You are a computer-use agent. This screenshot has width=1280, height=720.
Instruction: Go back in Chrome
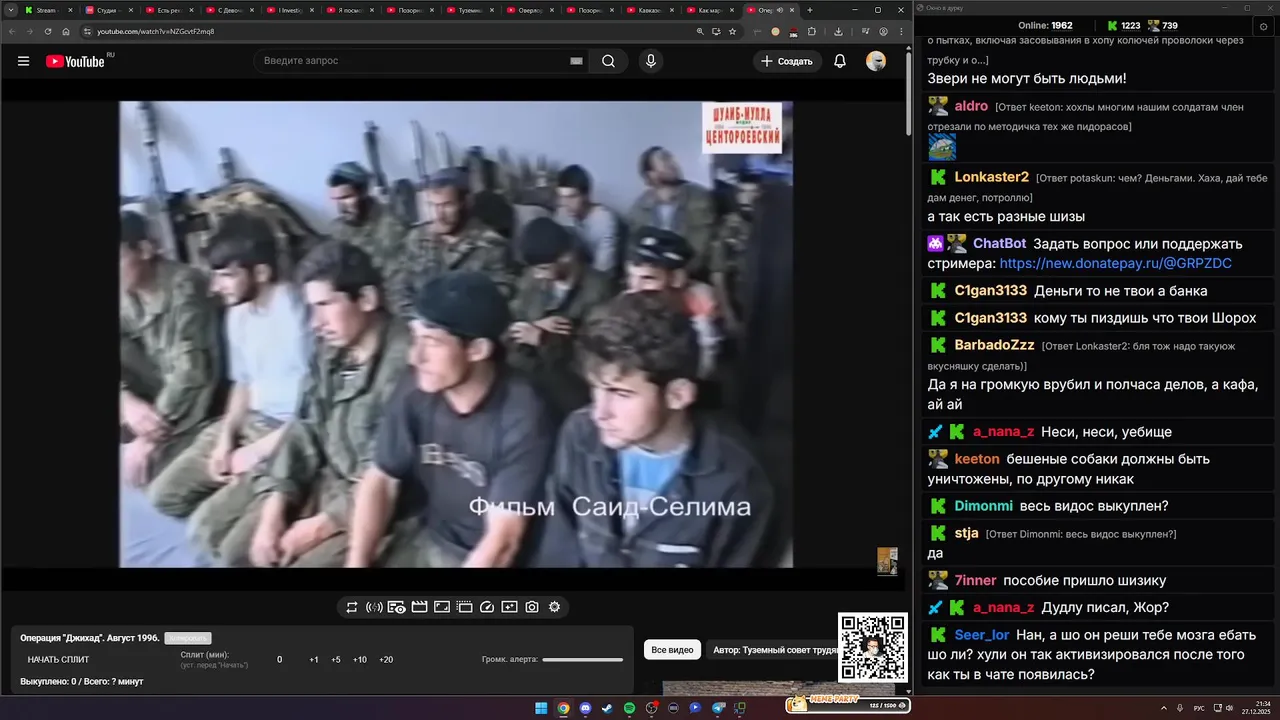tap(12, 31)
